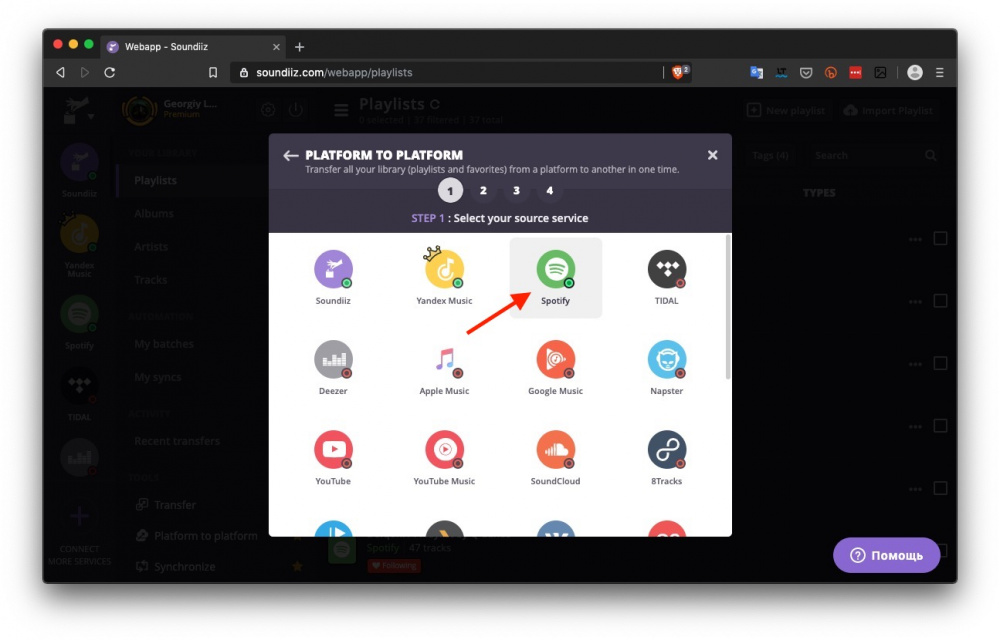1000x640 pixels.
Task: Select Google Music as source
Action: pos(555,368)
